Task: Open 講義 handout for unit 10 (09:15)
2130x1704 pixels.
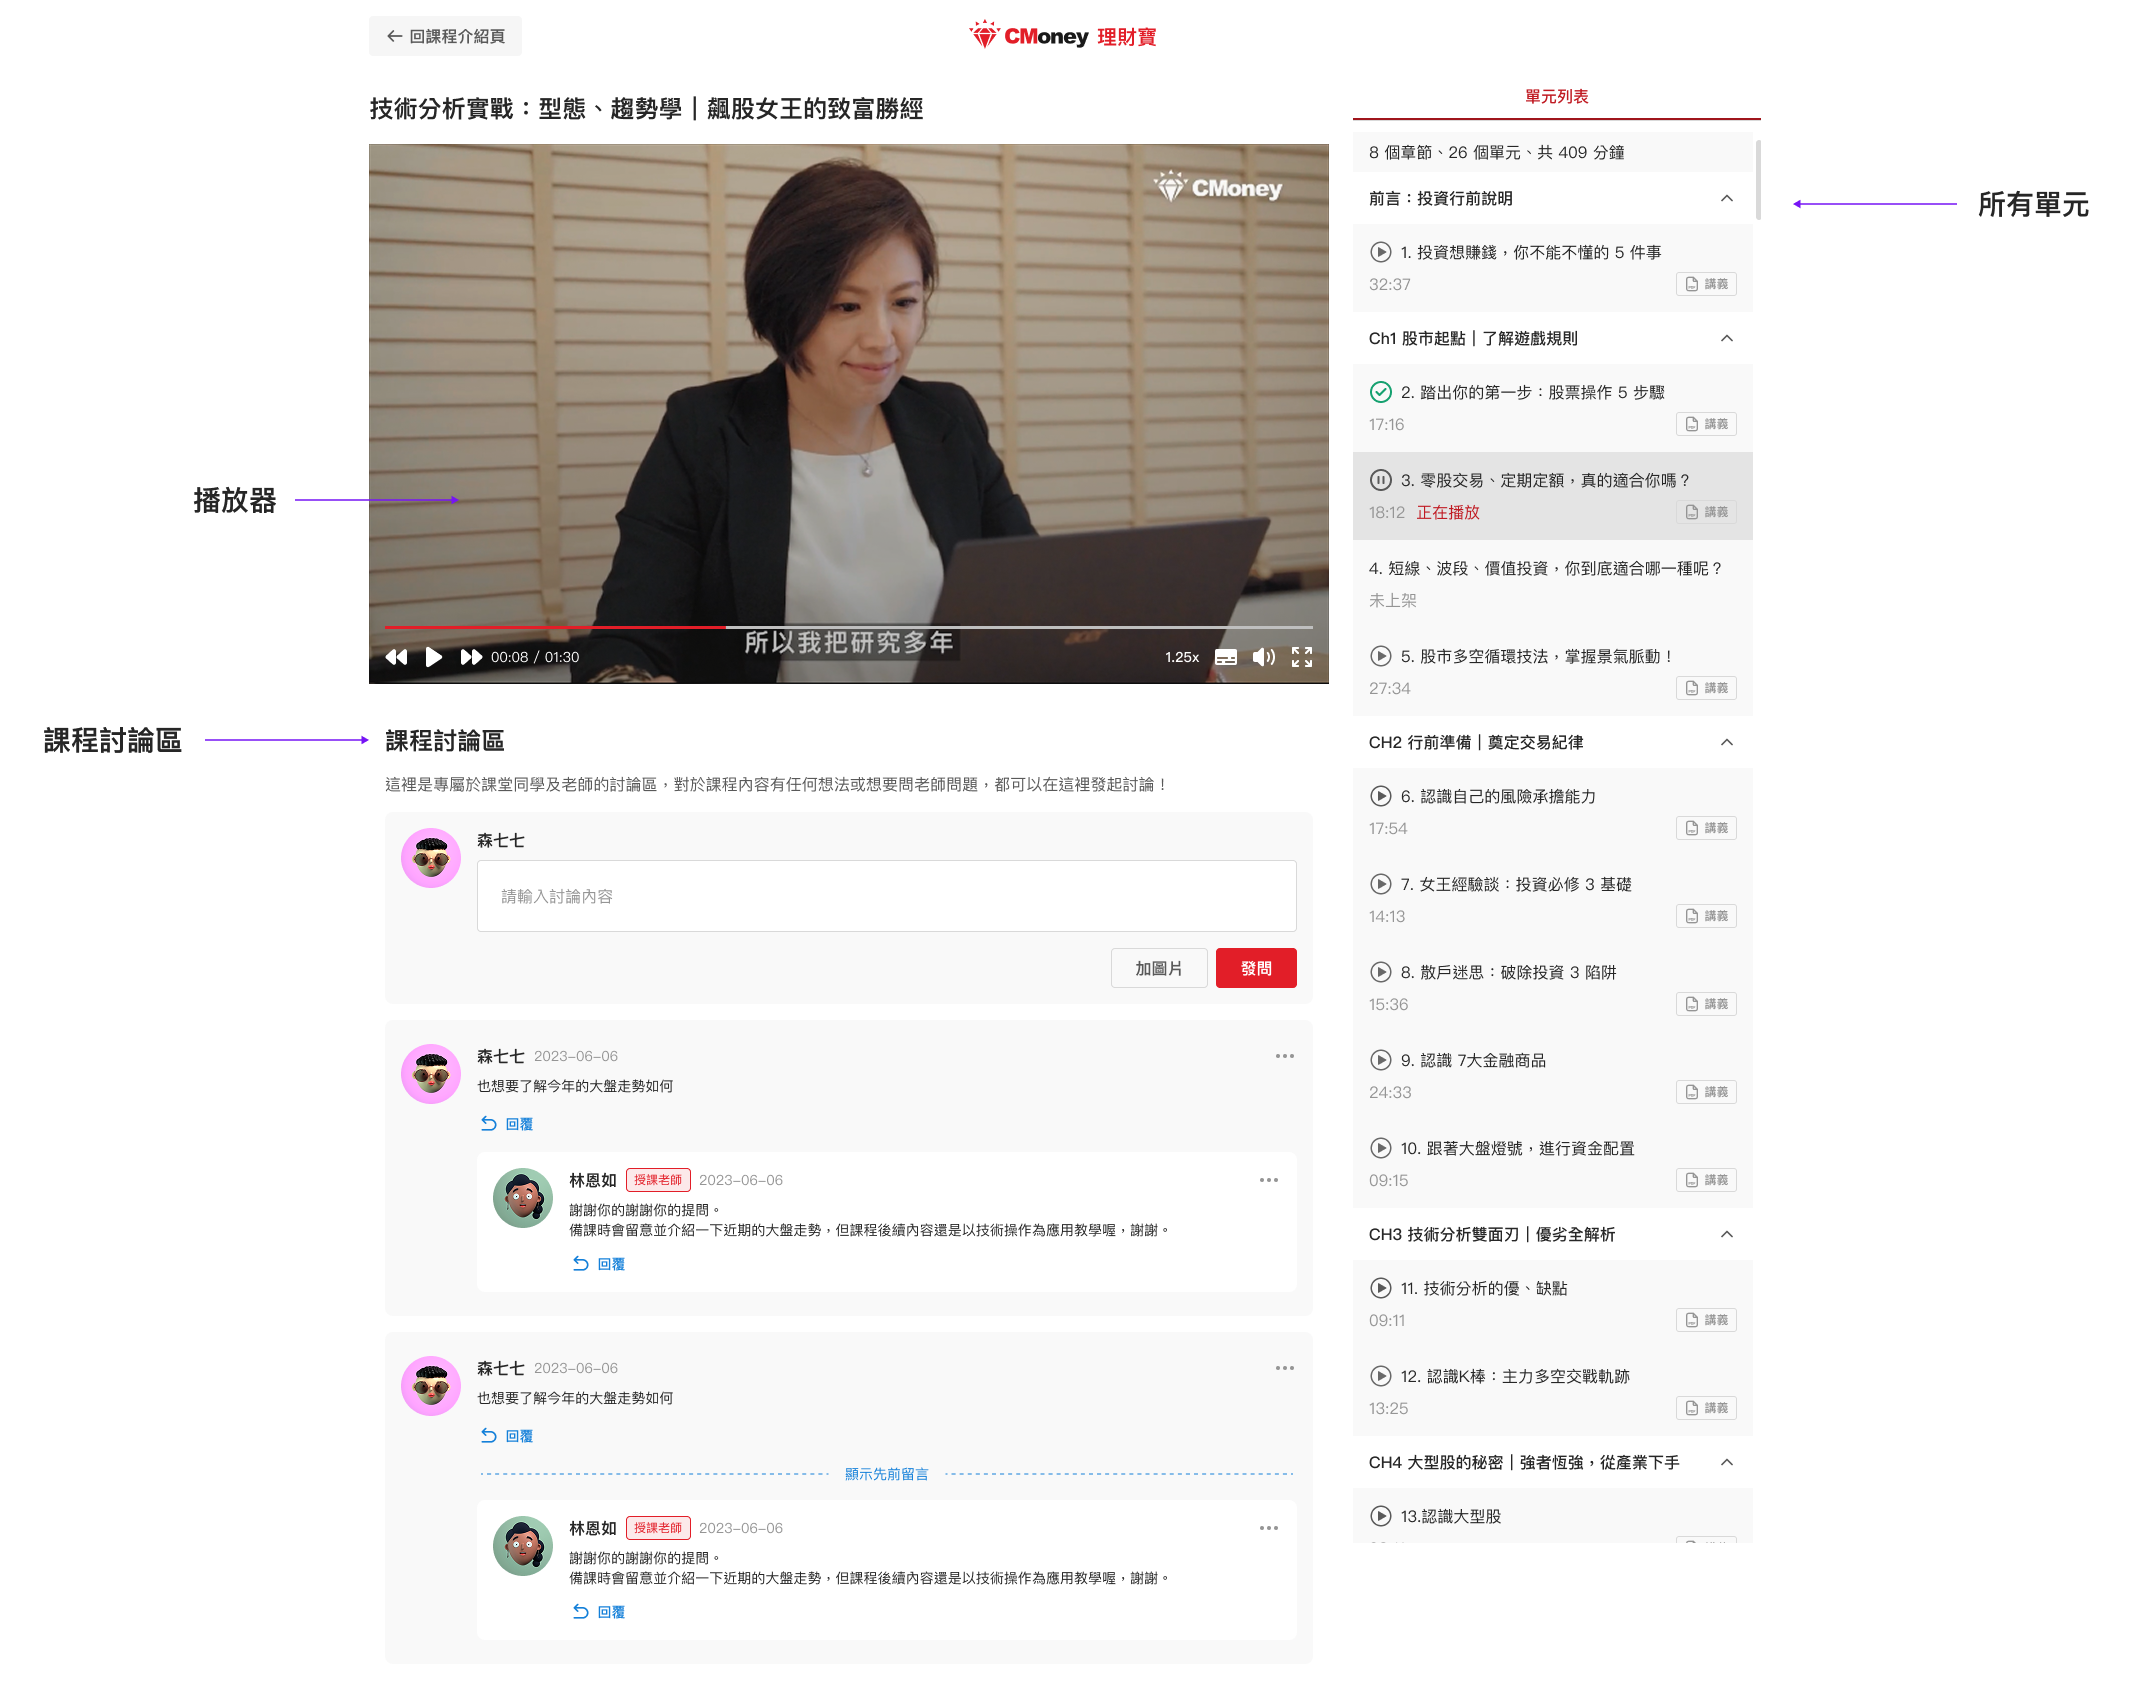Action: [x=1706, y=1180]
